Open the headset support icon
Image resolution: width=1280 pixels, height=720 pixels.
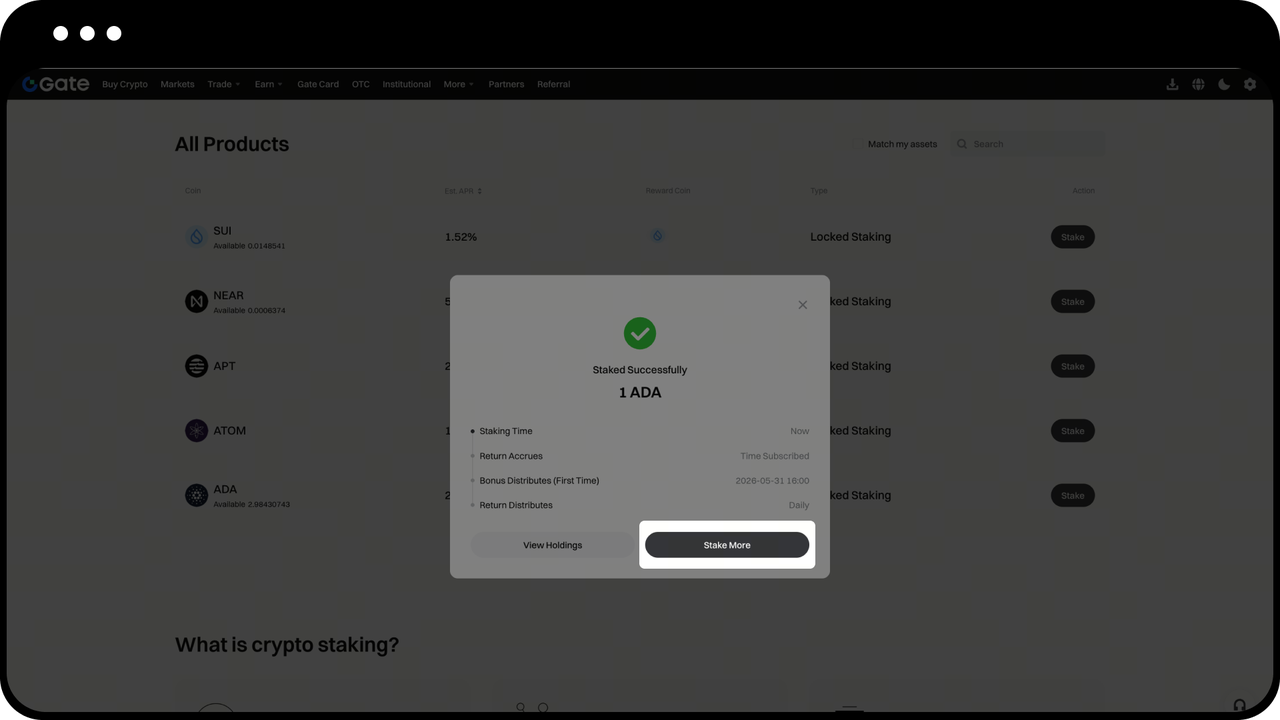[1240, 705]
